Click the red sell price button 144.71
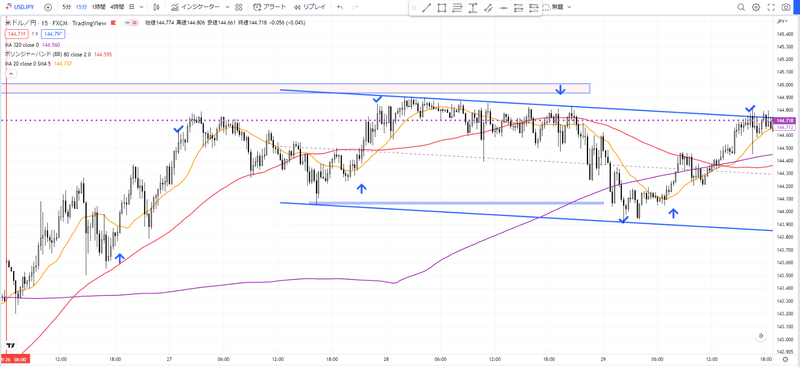The image size is (800, 367). pos(16,34)
